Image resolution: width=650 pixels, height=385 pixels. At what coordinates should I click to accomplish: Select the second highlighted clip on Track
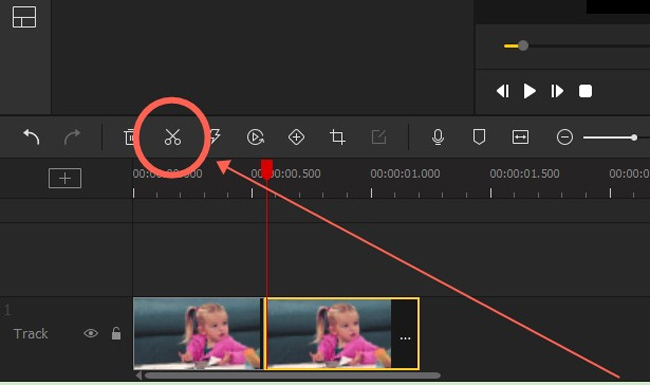[342, 333]
